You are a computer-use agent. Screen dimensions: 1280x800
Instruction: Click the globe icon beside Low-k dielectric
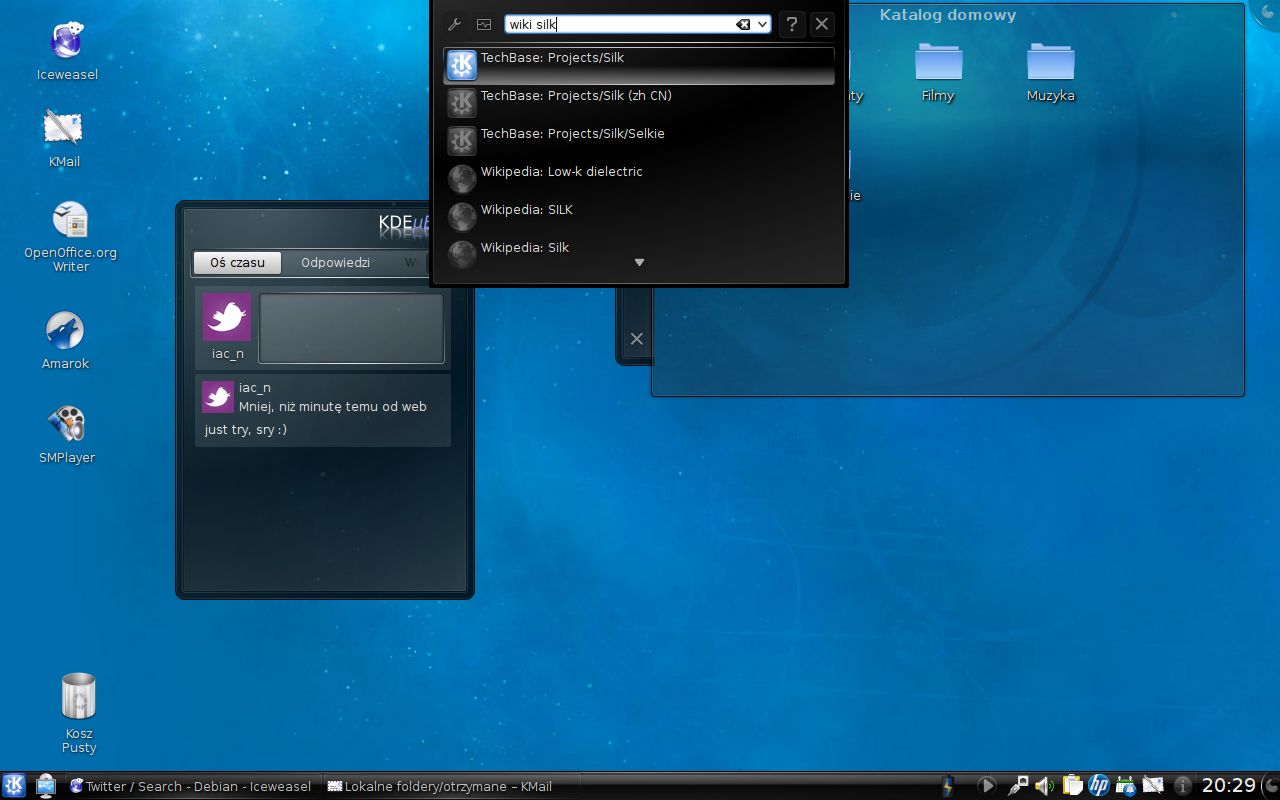tap(462, 179)
